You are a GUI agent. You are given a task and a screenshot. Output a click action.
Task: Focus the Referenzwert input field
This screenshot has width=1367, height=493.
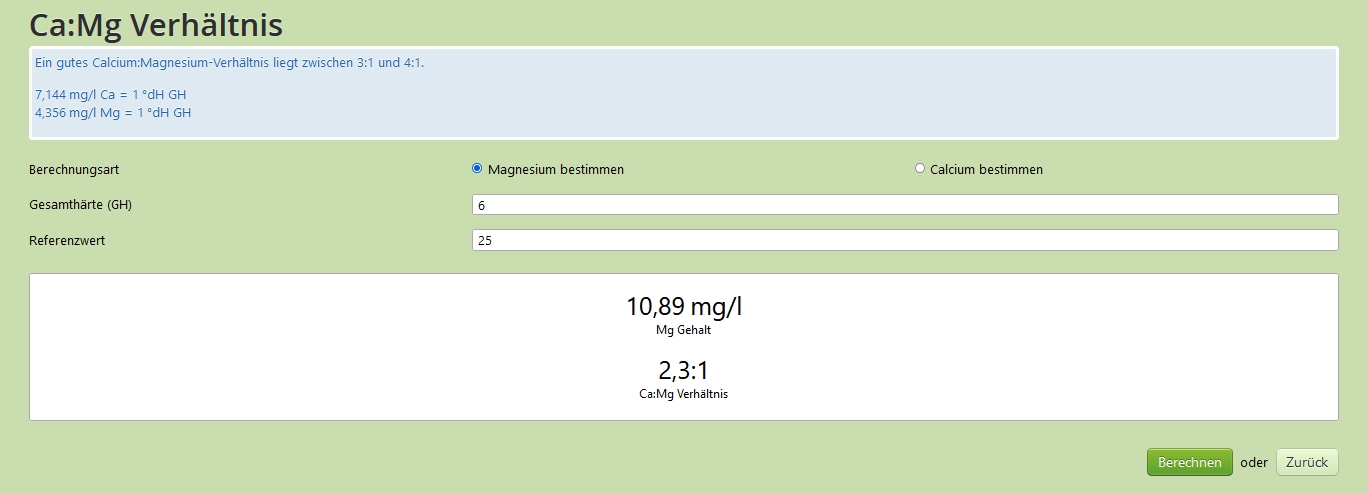click(904, 241)
